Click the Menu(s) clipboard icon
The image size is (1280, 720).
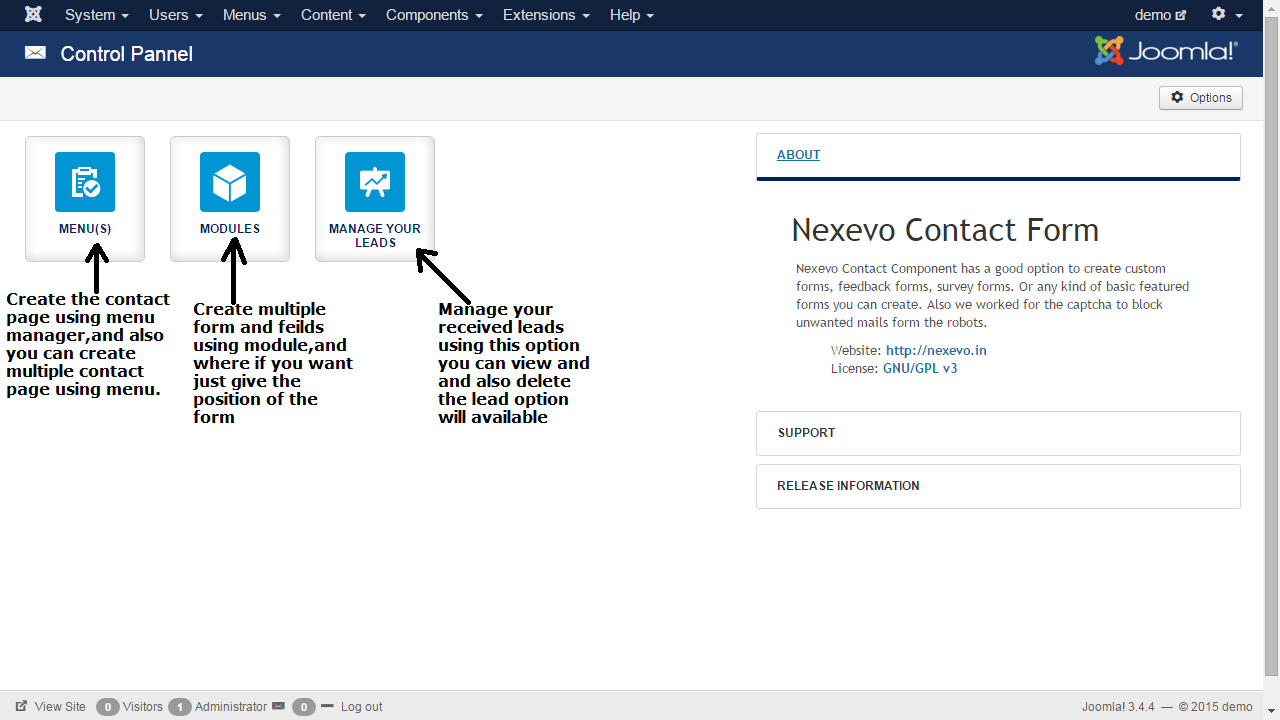point(85,182)
